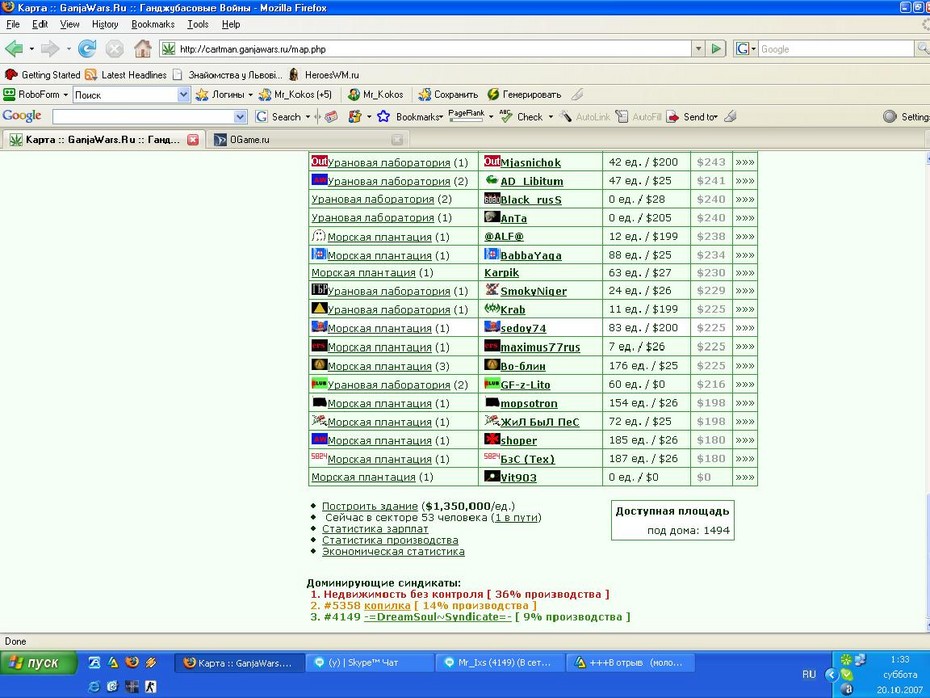Open the Построить здание link
Screen dimensions: 930x698
pyautogui.click(x=370, y=506)
